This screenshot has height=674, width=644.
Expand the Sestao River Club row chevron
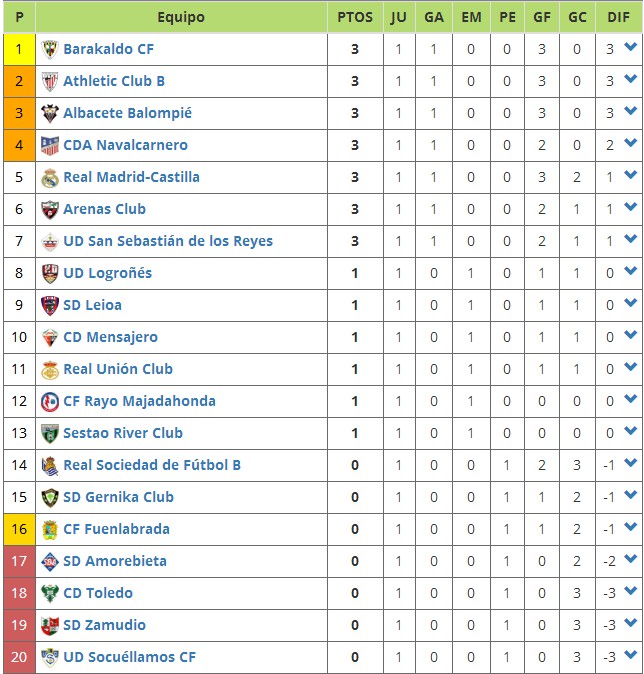coord(630,430)
